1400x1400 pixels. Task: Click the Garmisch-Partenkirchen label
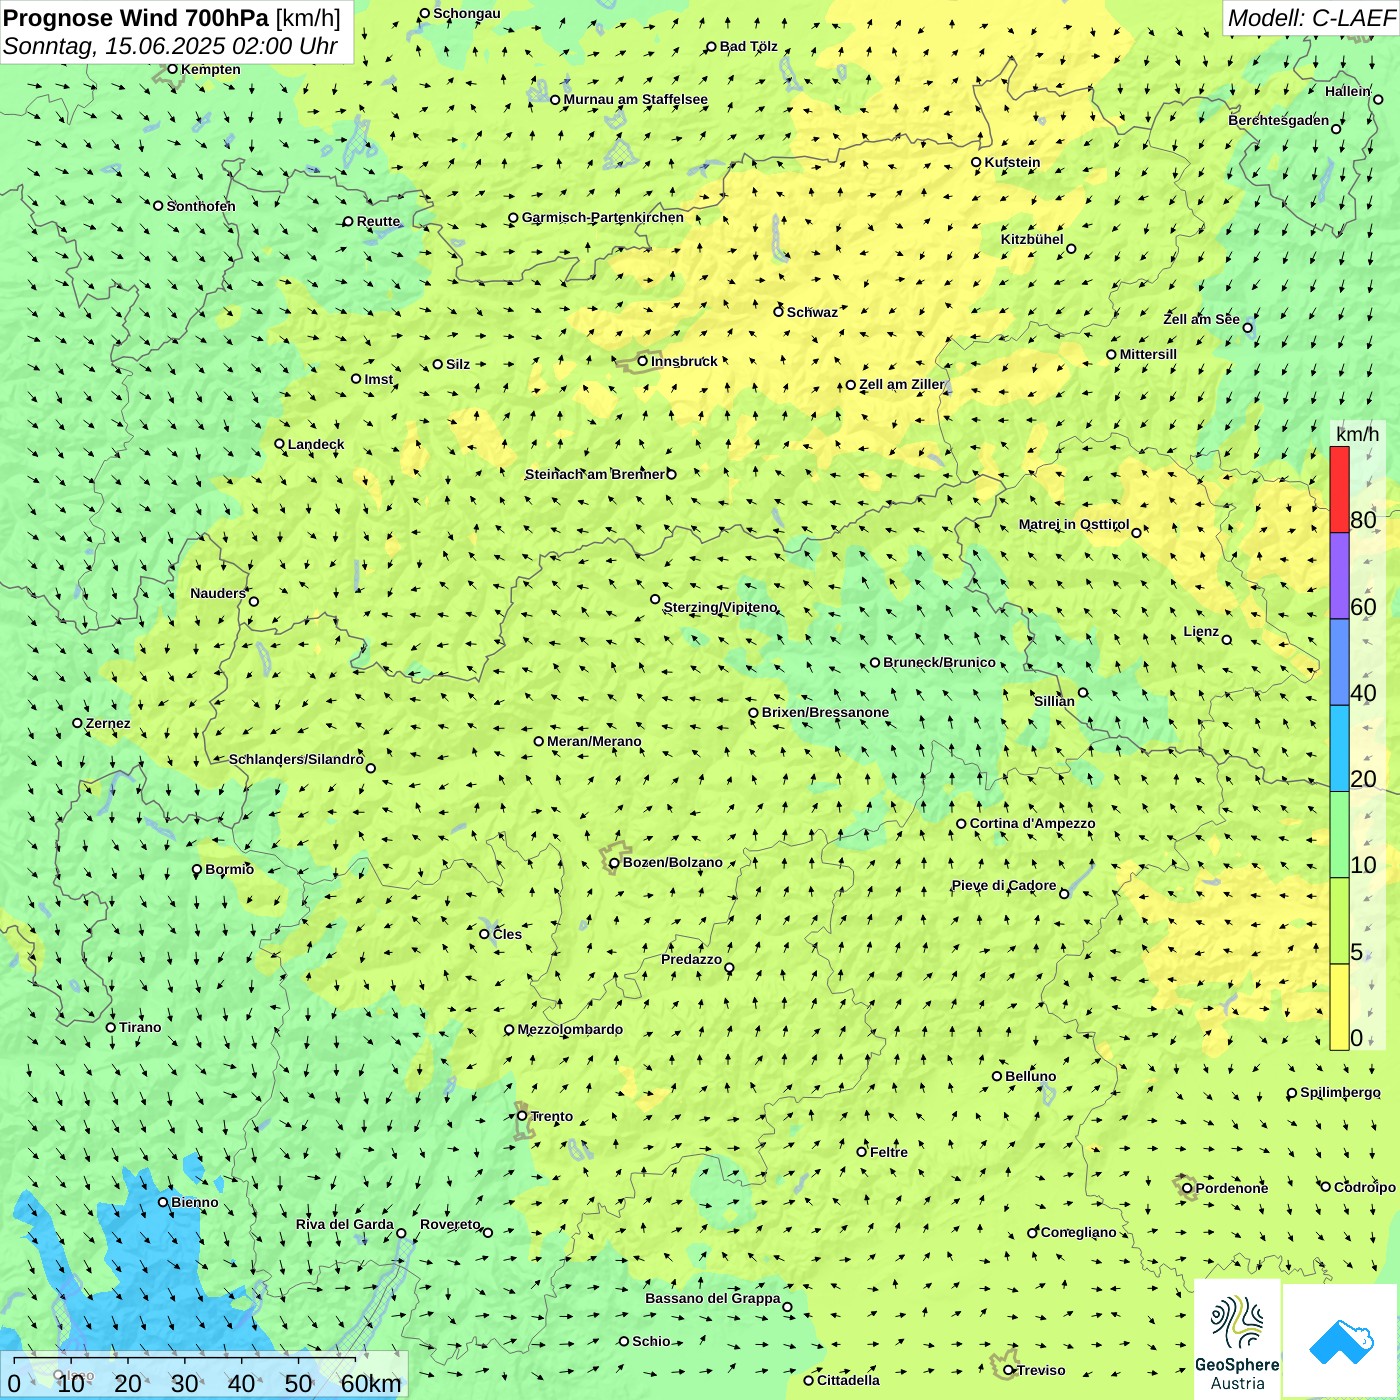tap(603, 217)
